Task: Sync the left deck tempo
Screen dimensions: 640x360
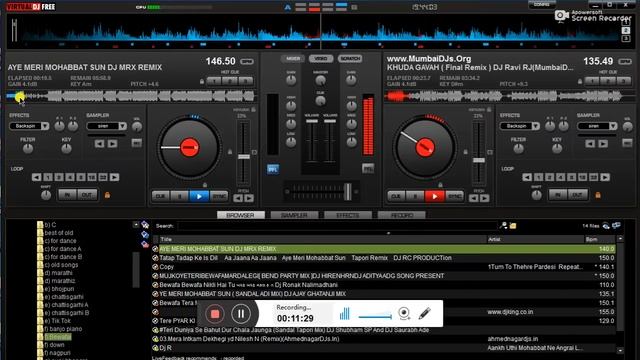Action: (x=219, y=196)
